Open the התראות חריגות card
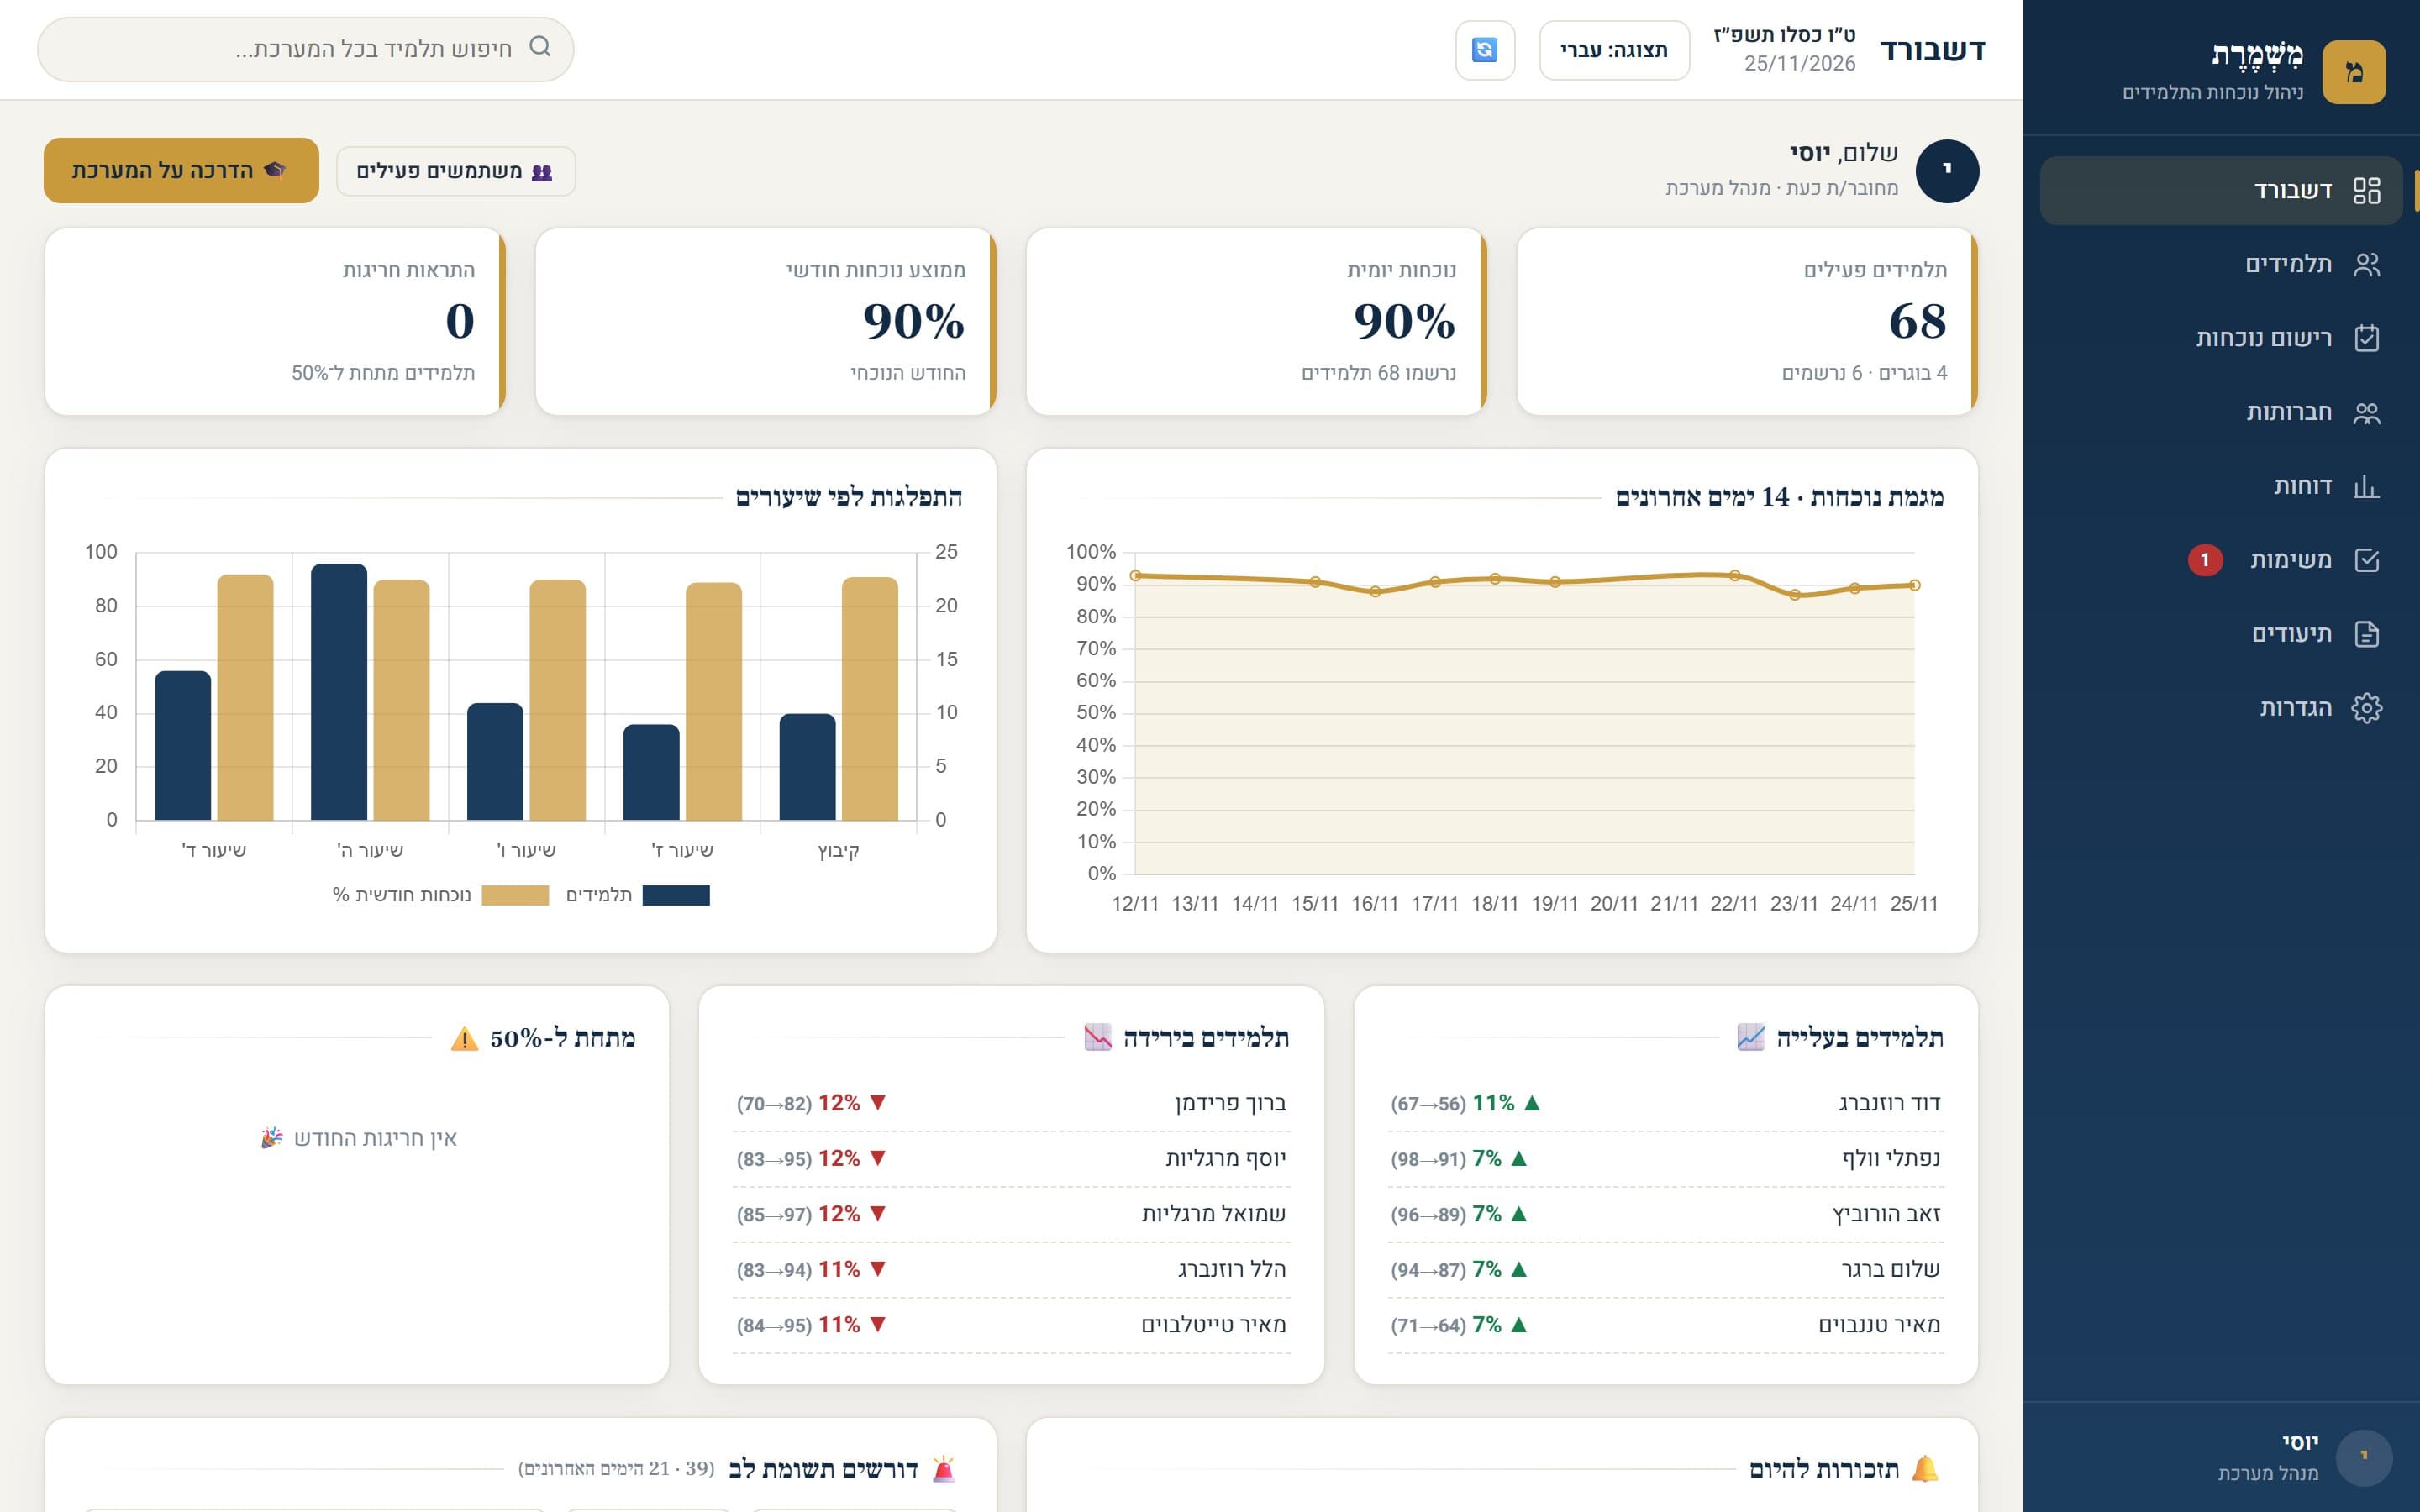Image resolution: width=2420 pixels, height=1512 pixels. point(275,322)
